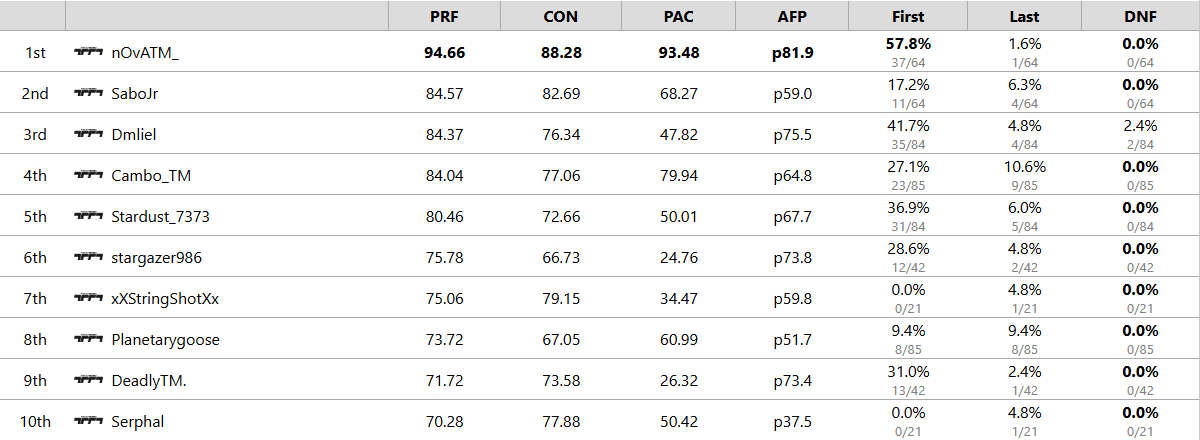Sort by PRF column header
The width and height of the screenshot is (1200, 440).
(446, 16)
